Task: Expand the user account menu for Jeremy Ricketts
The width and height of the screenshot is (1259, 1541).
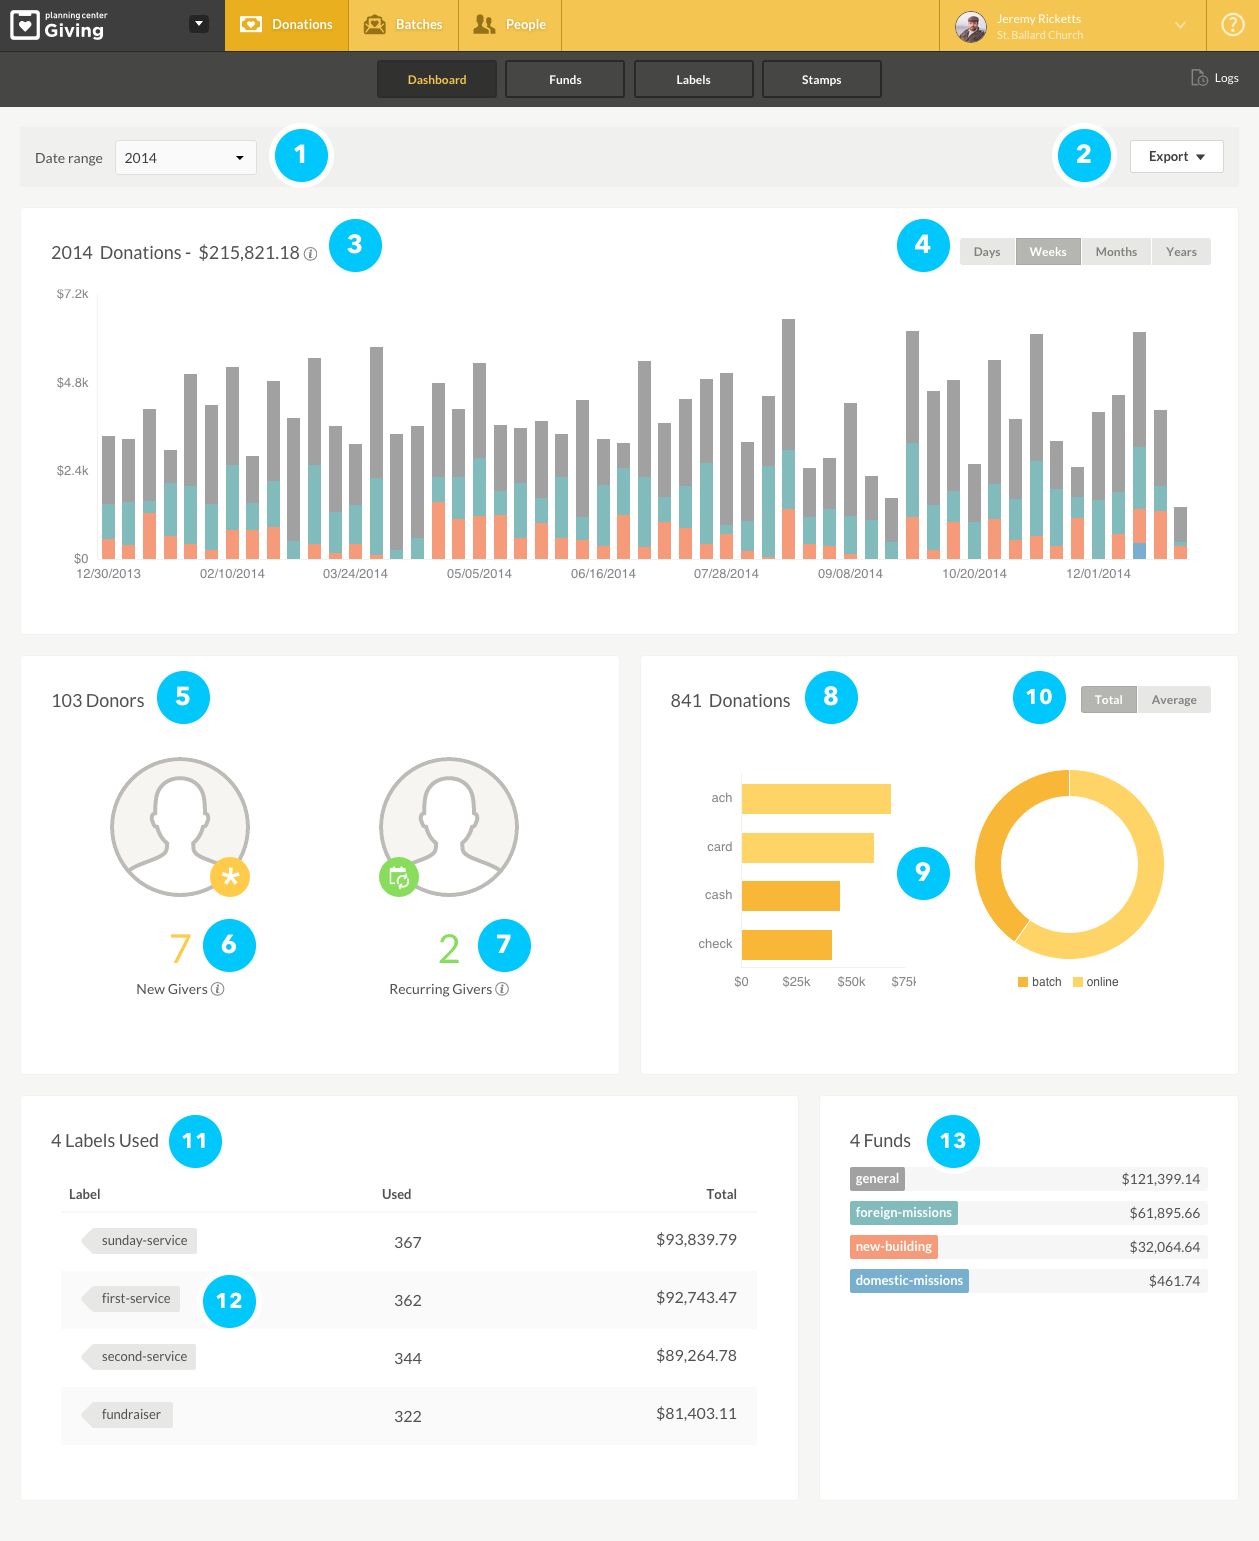Action: pos(1180,26)
